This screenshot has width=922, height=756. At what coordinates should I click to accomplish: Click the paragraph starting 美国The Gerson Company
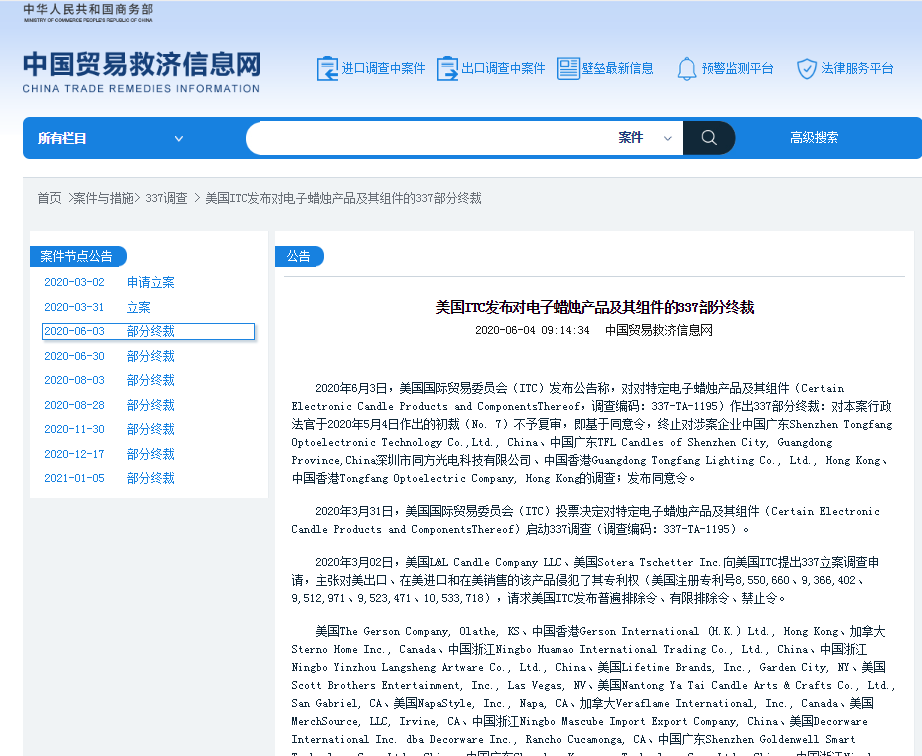(x=593, y=690)
